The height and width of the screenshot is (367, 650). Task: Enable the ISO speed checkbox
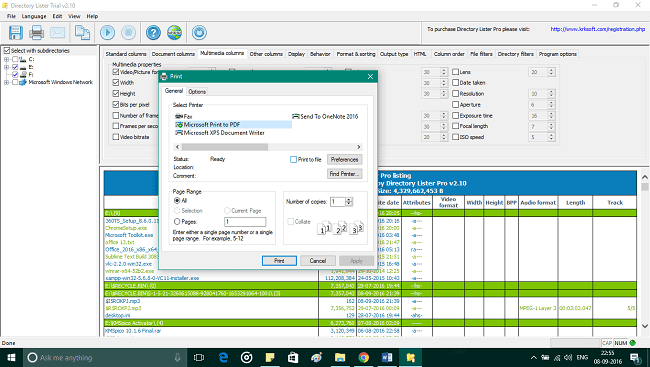coord(455,137)
